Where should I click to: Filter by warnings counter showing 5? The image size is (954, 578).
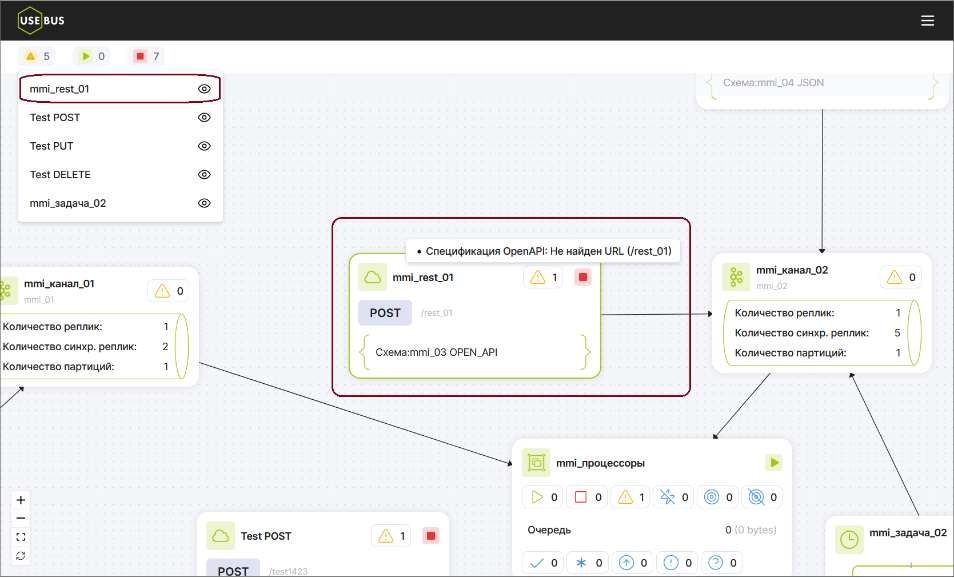(37, 56)
